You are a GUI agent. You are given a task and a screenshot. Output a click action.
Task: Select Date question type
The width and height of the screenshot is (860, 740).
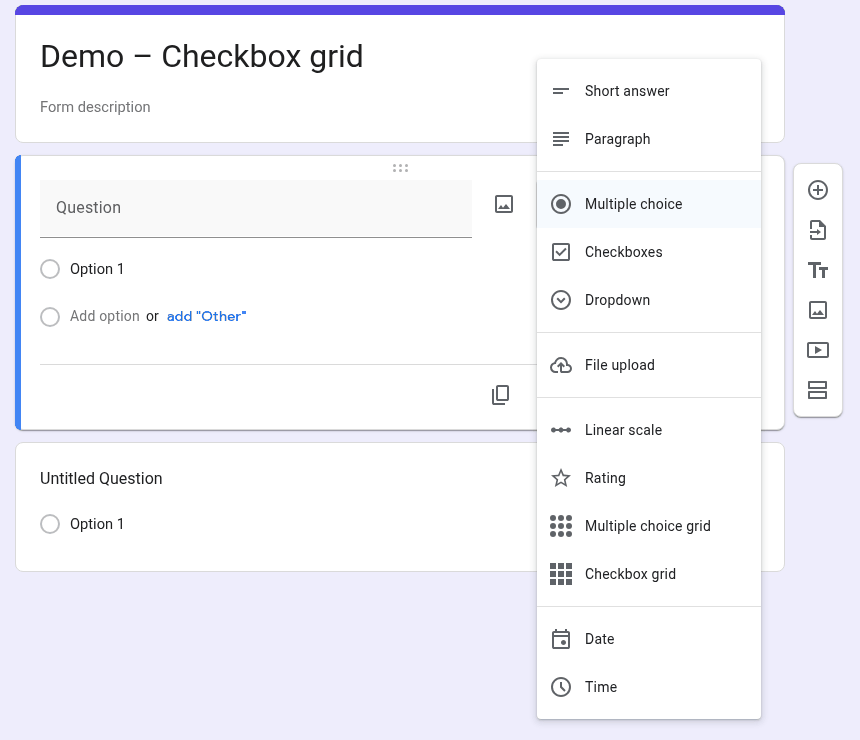pos(649,639)
